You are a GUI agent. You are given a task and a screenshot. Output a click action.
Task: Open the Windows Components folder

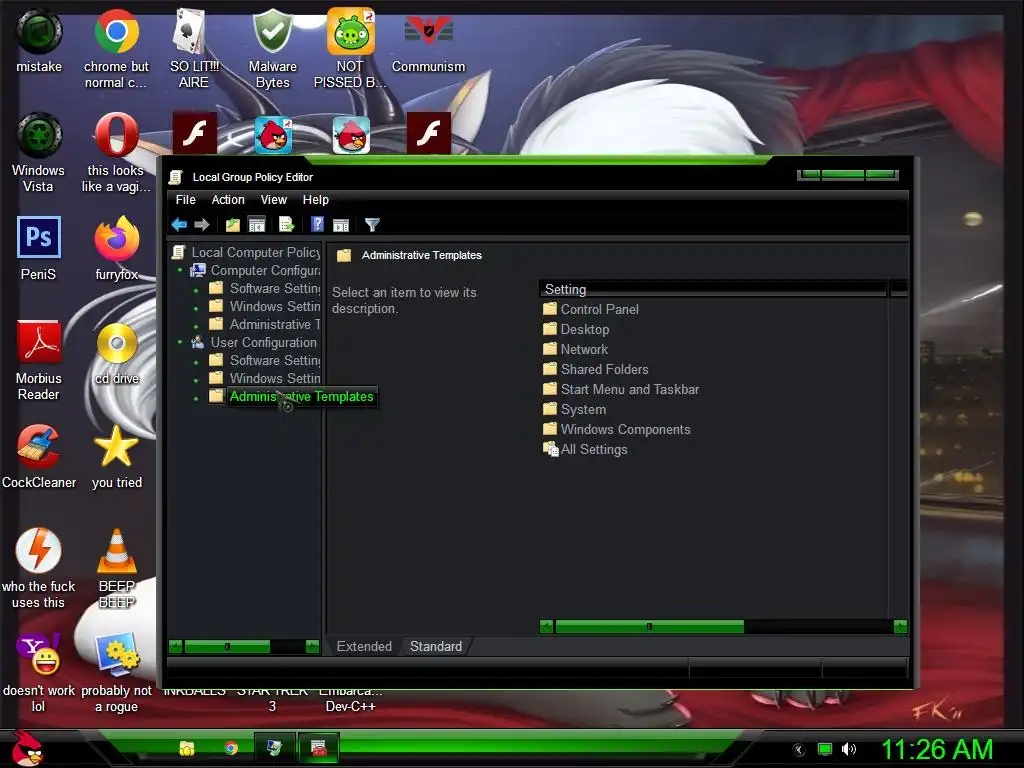click(625, 430)
